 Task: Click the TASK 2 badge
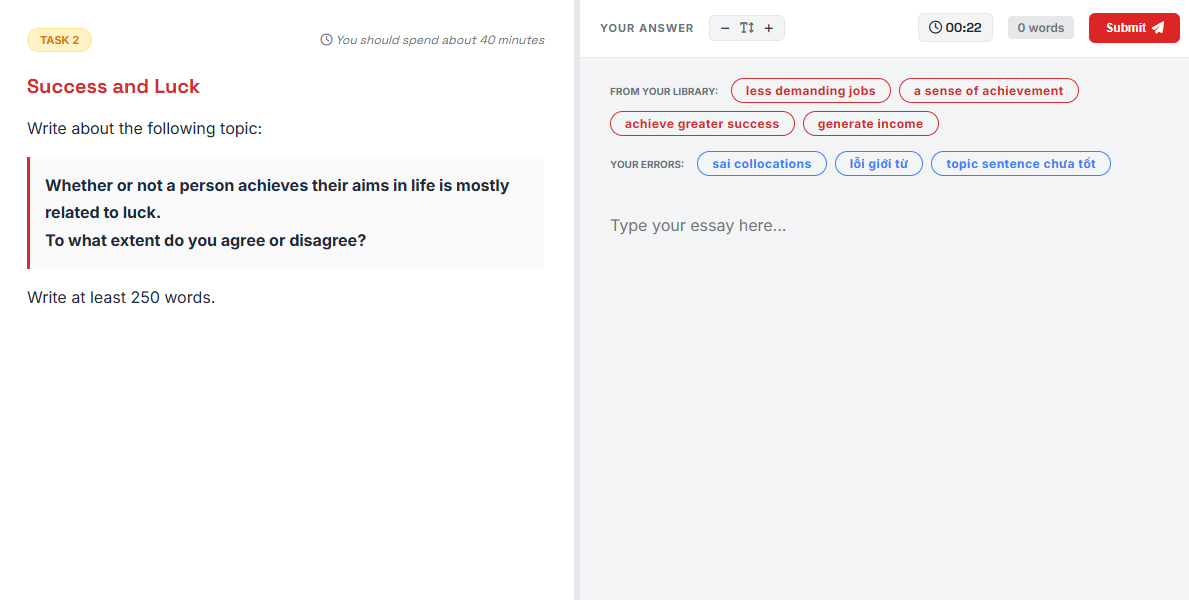(x=59, y=40)
